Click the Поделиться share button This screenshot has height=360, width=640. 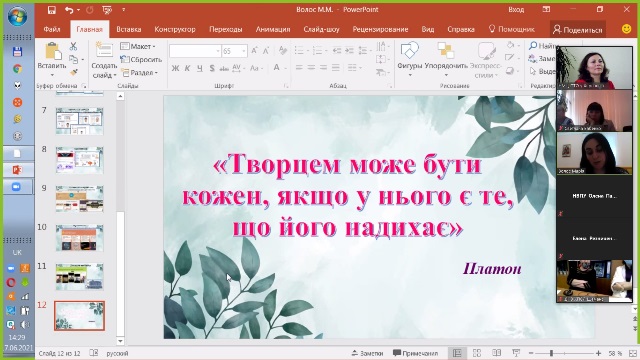pos(578,30)
